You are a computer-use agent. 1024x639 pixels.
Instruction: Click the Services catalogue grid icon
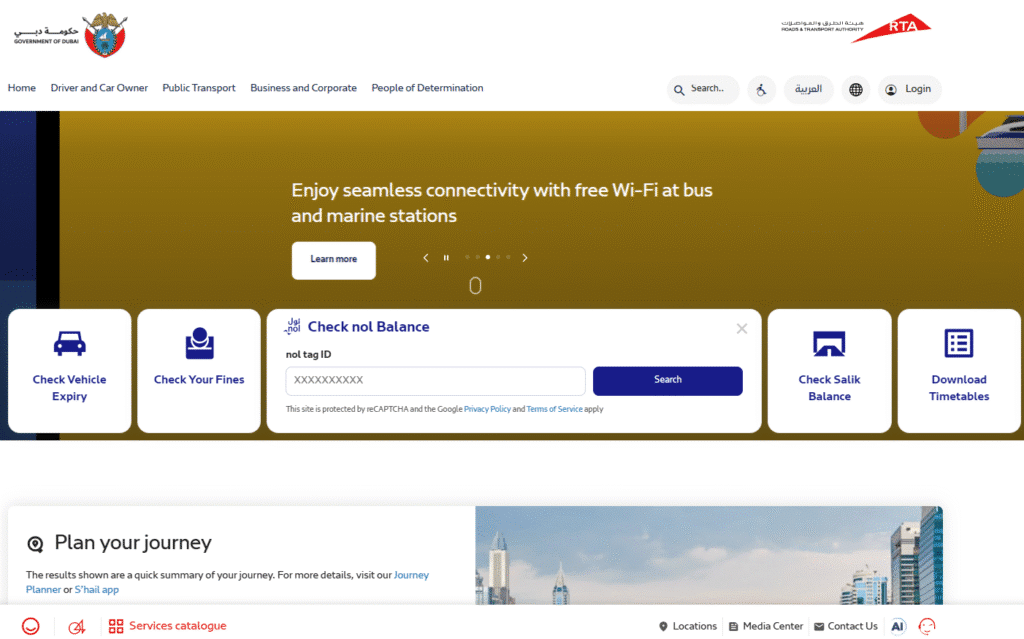coord(116,626)
